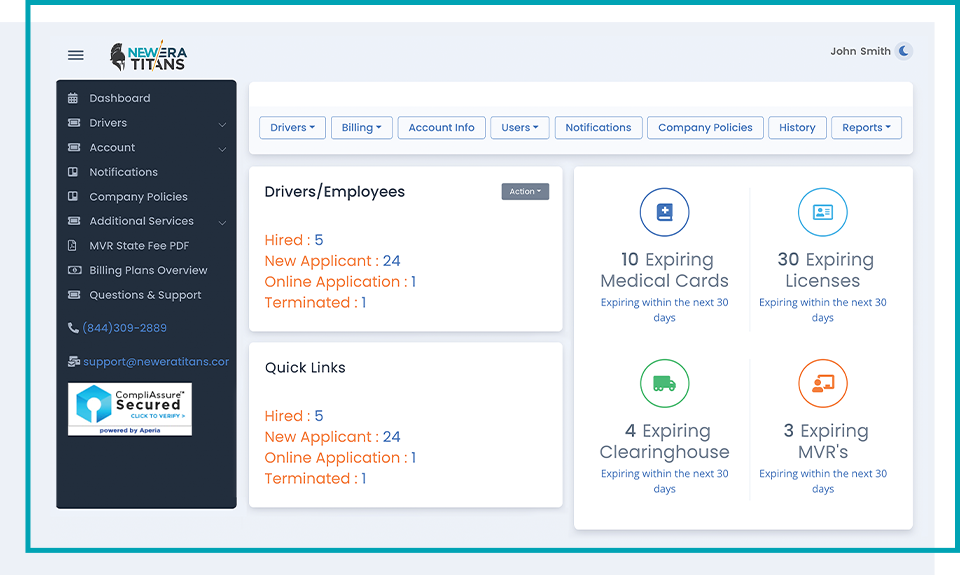The width and height of the screenshot is (960, 575).
Task: Click the support@neweratitans email link
Action: click(x=156, y=362)
